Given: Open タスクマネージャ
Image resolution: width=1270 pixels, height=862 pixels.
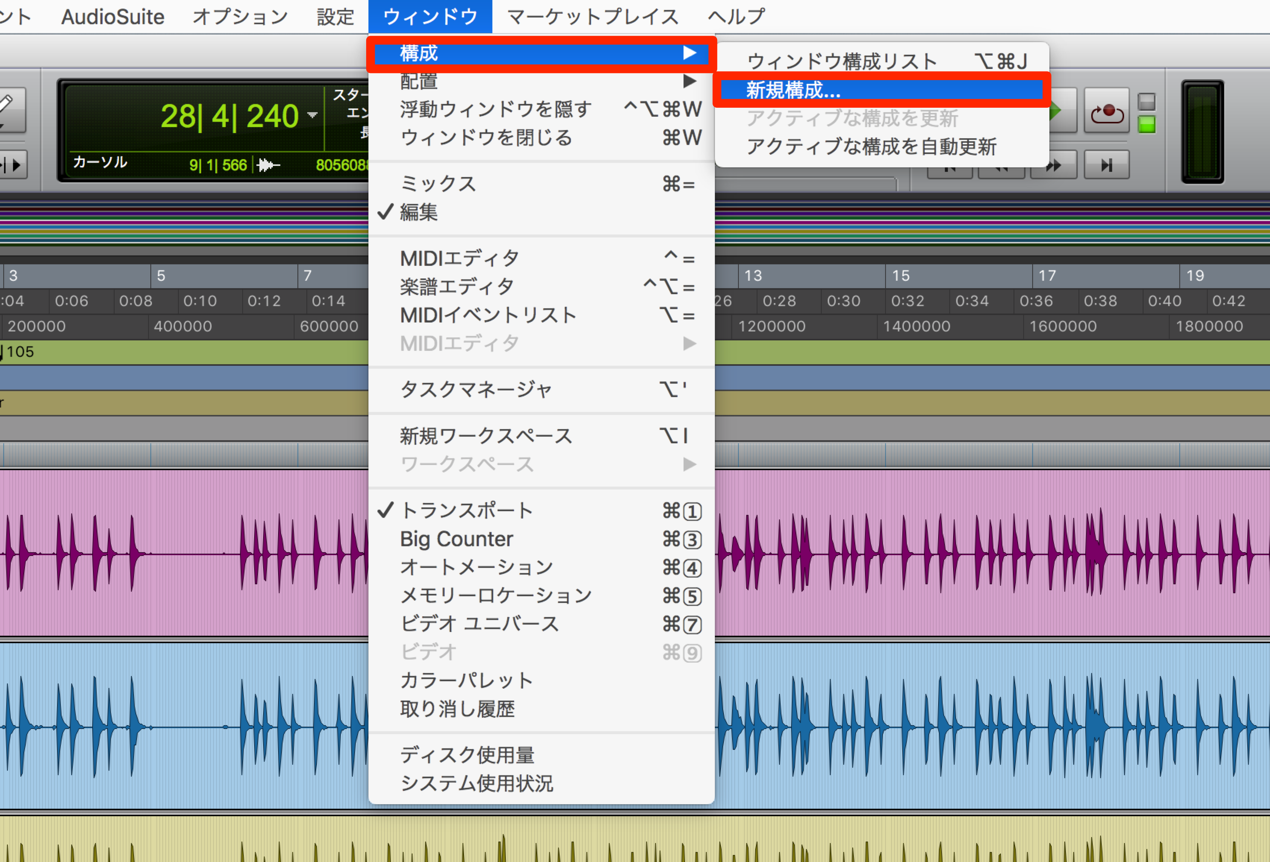Looking at the screenshot, I should pos(541,389).
